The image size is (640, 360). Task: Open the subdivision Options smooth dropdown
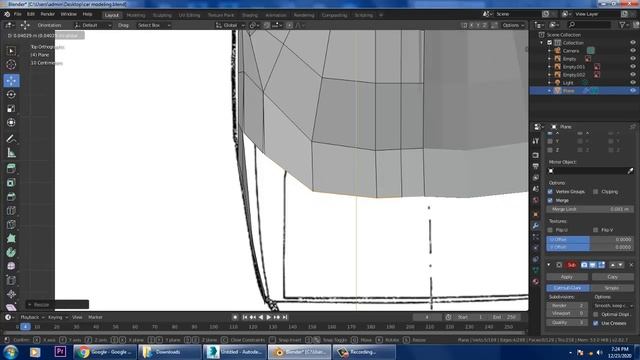tap(613, 305)
